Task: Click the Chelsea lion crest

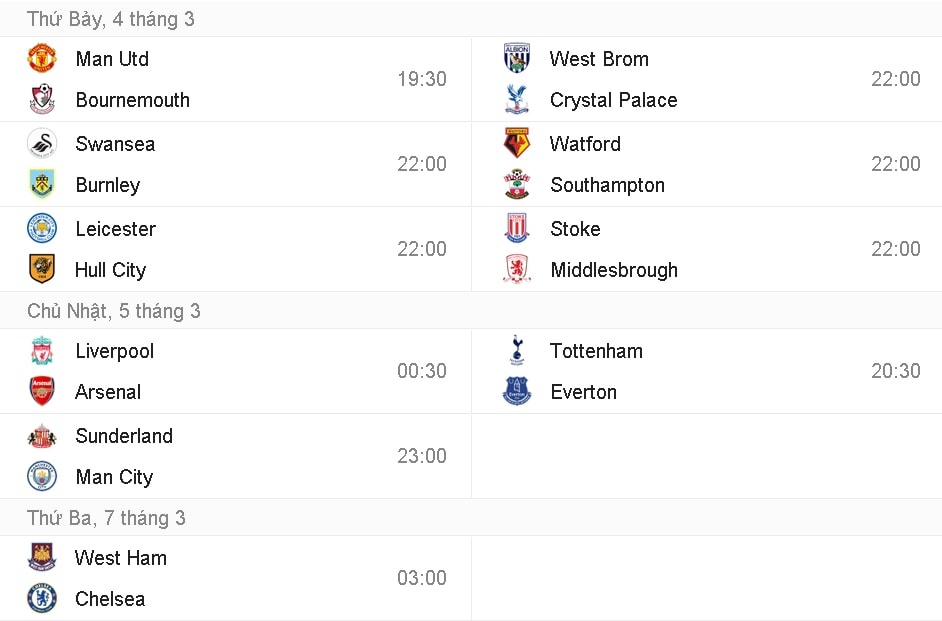Action: pos(42,599)
